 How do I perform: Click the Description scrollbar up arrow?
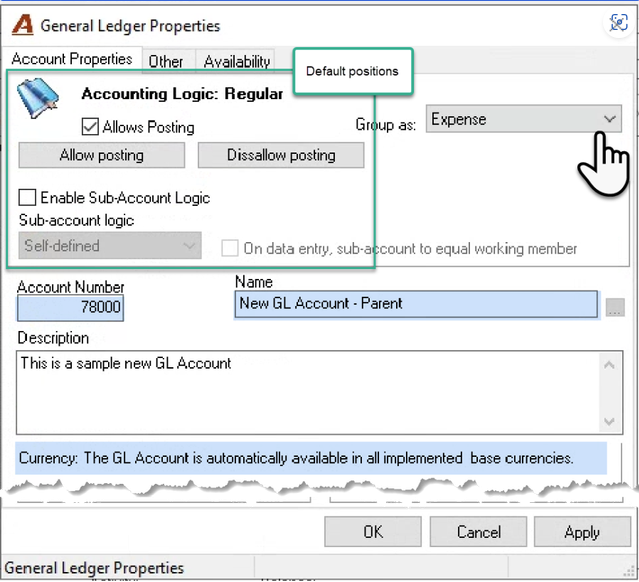click(609, 364)
